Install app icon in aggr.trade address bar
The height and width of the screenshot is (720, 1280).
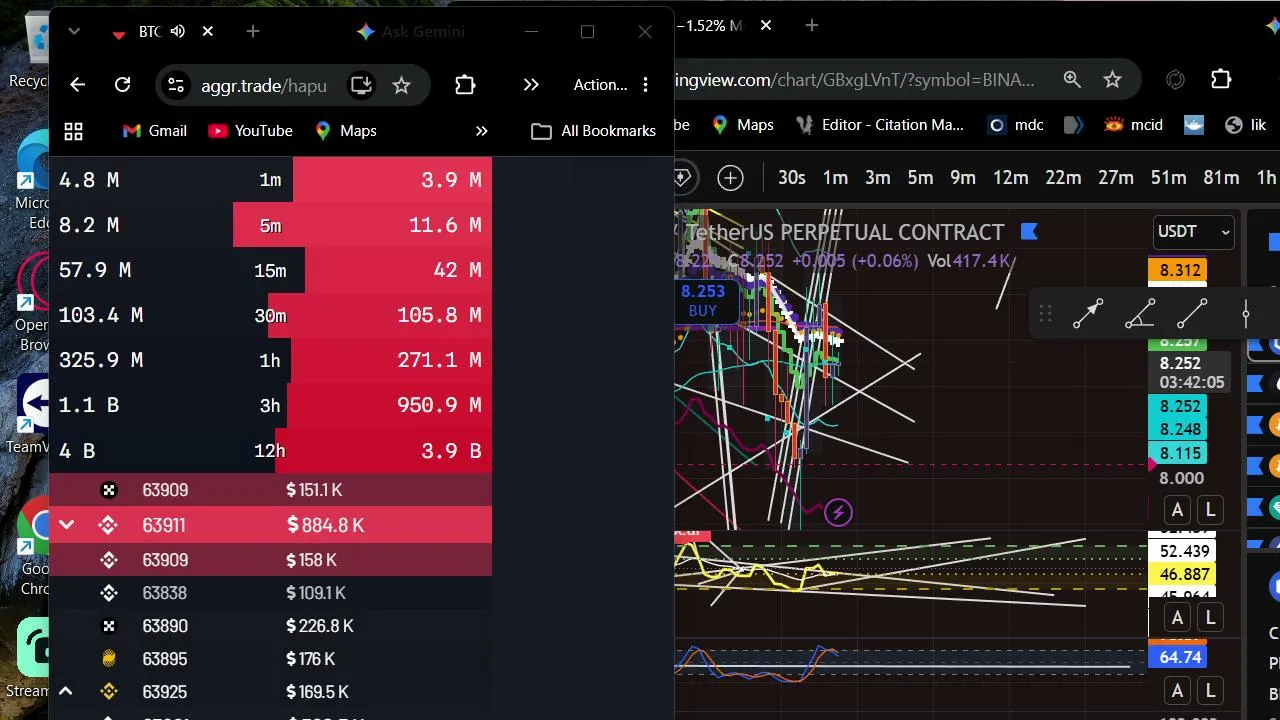pos(360,85)
